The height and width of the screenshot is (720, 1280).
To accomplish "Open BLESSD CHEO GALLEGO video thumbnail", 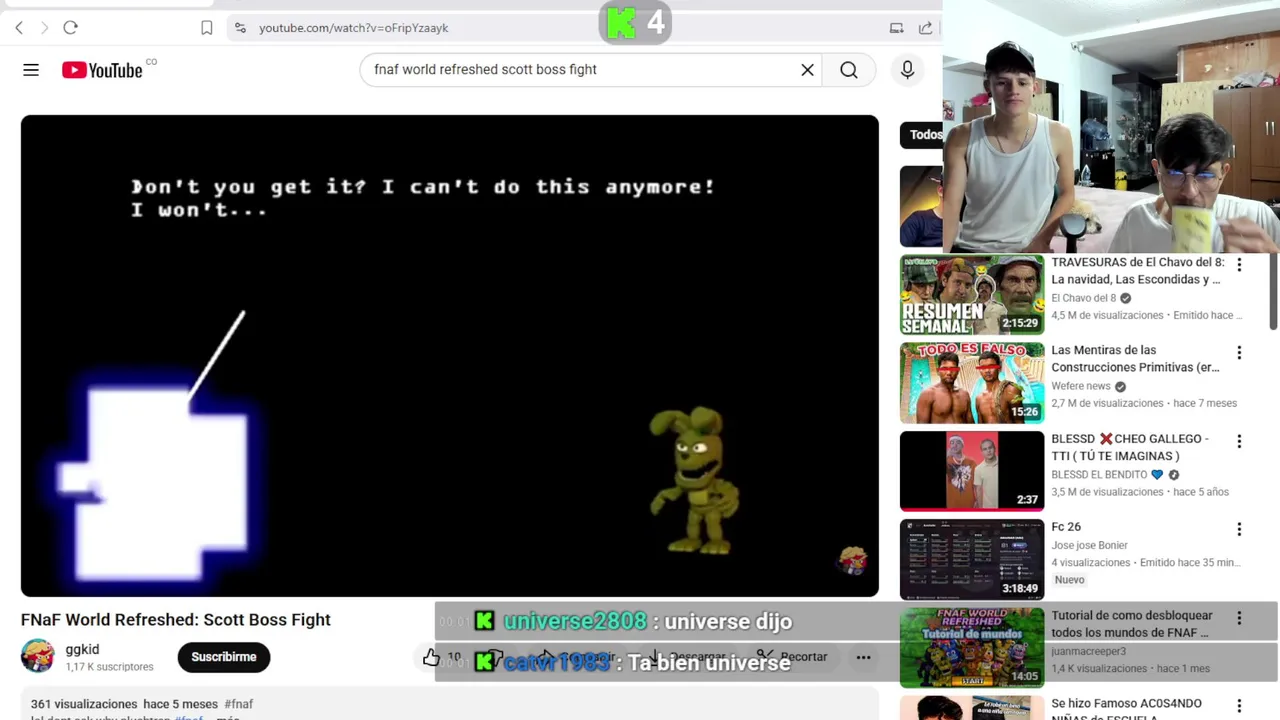I will click(972, 471).
